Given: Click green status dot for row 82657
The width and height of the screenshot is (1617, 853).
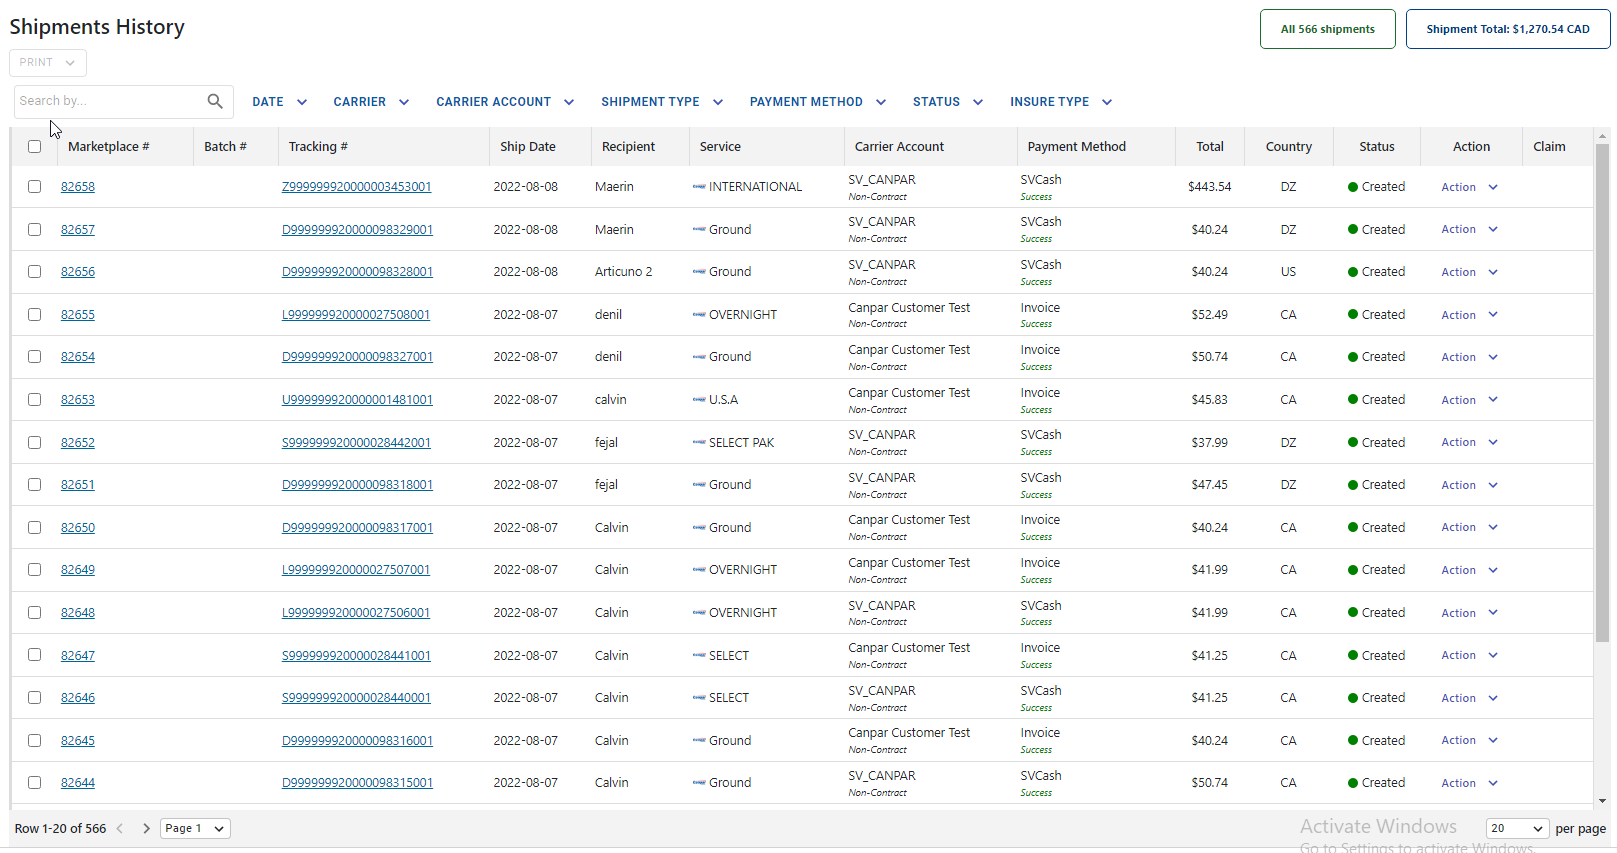Looking at the screenshot, I should coord(1353,230).
